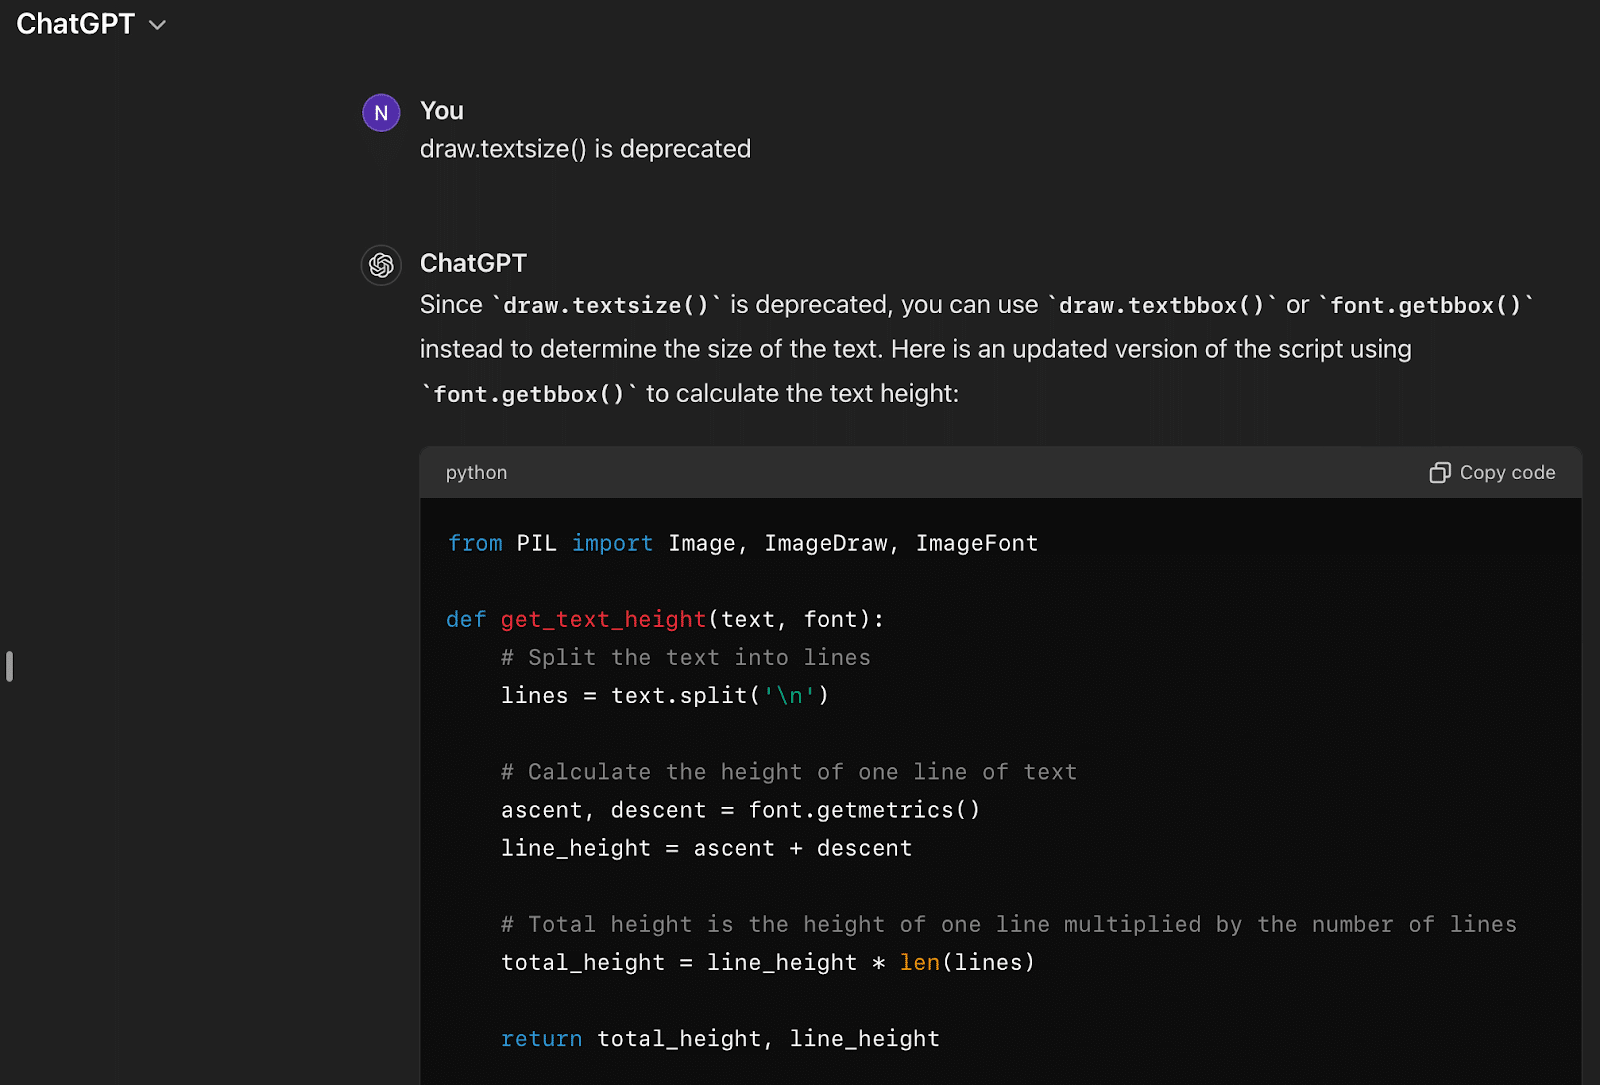Screen dimensions: 1600x1085
Task: Open the ChatGPT model selector title
Action: pyautogui.click(x=76, y=24)
